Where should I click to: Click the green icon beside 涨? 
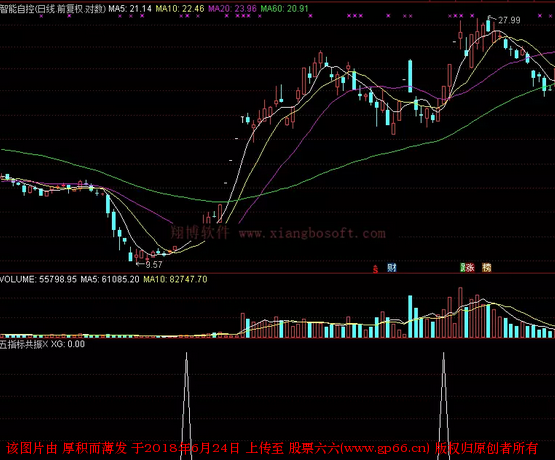pos(462,268)
